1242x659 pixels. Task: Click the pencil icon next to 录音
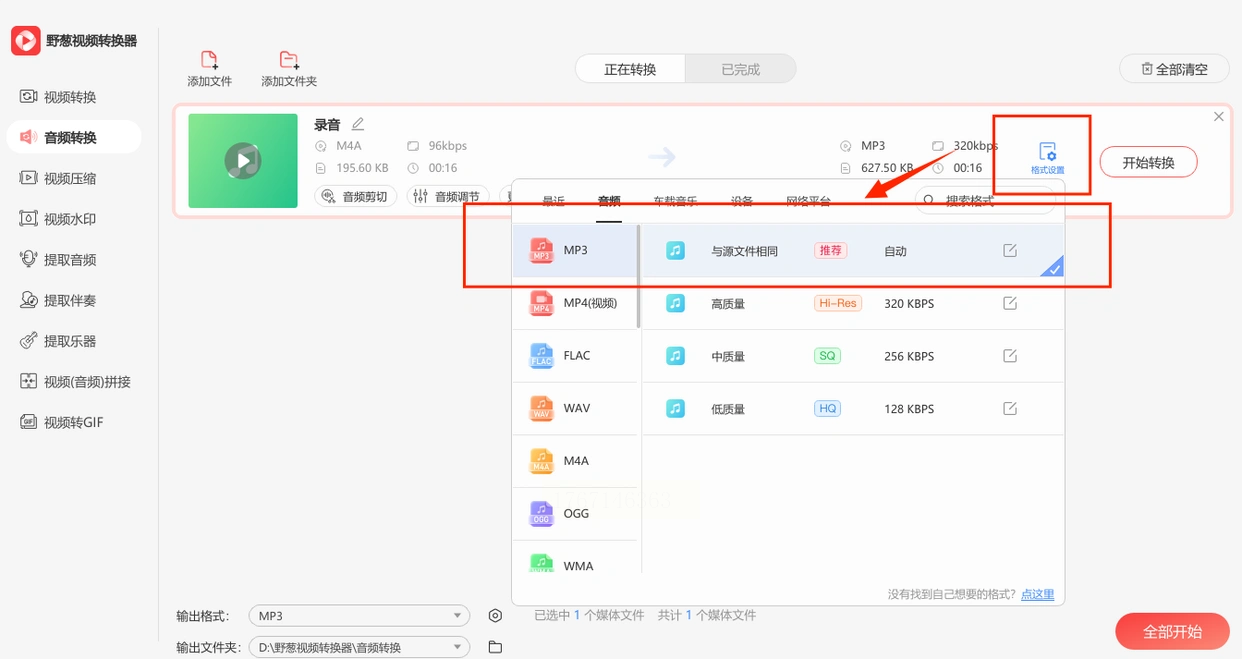pos(358,124)
